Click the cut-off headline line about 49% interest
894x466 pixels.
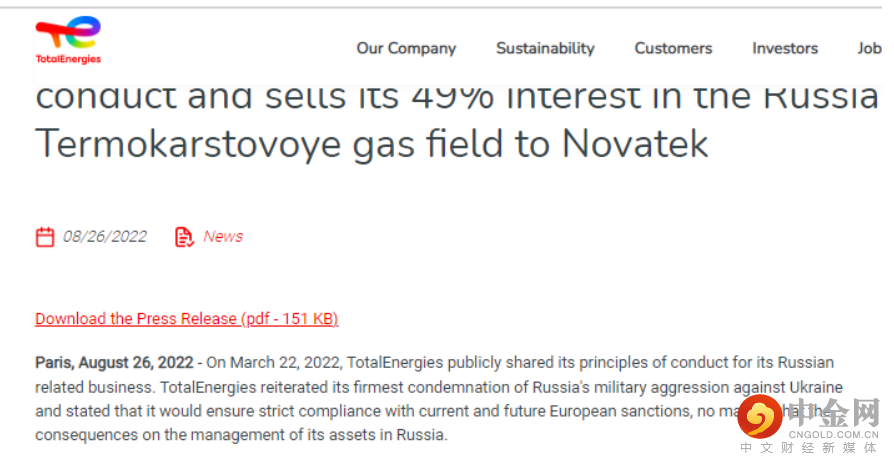pos(456,96)
